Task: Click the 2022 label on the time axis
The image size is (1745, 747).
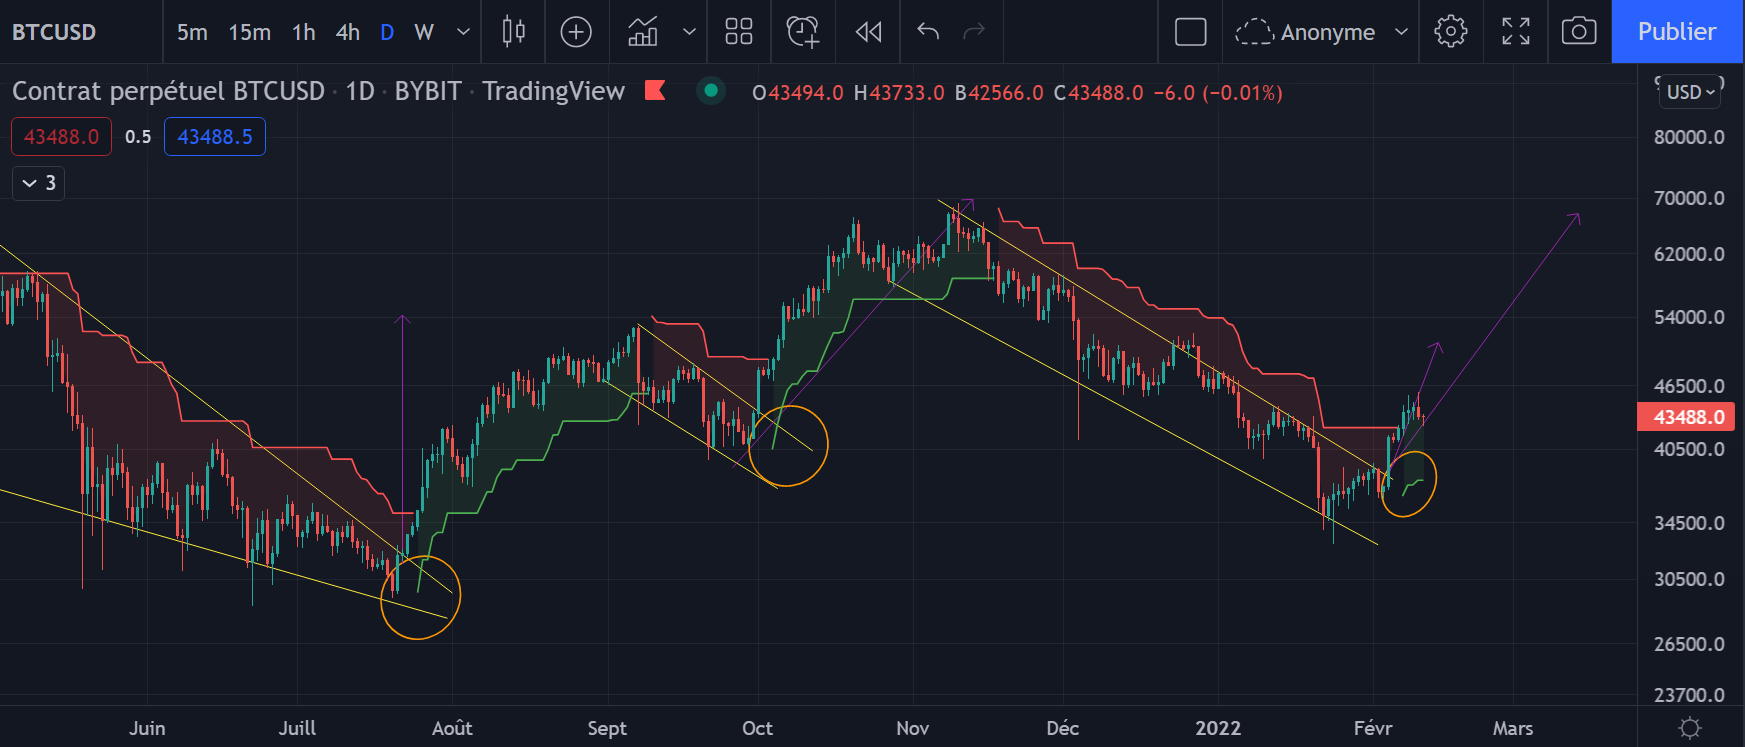Action: (x=1218, y=728)
